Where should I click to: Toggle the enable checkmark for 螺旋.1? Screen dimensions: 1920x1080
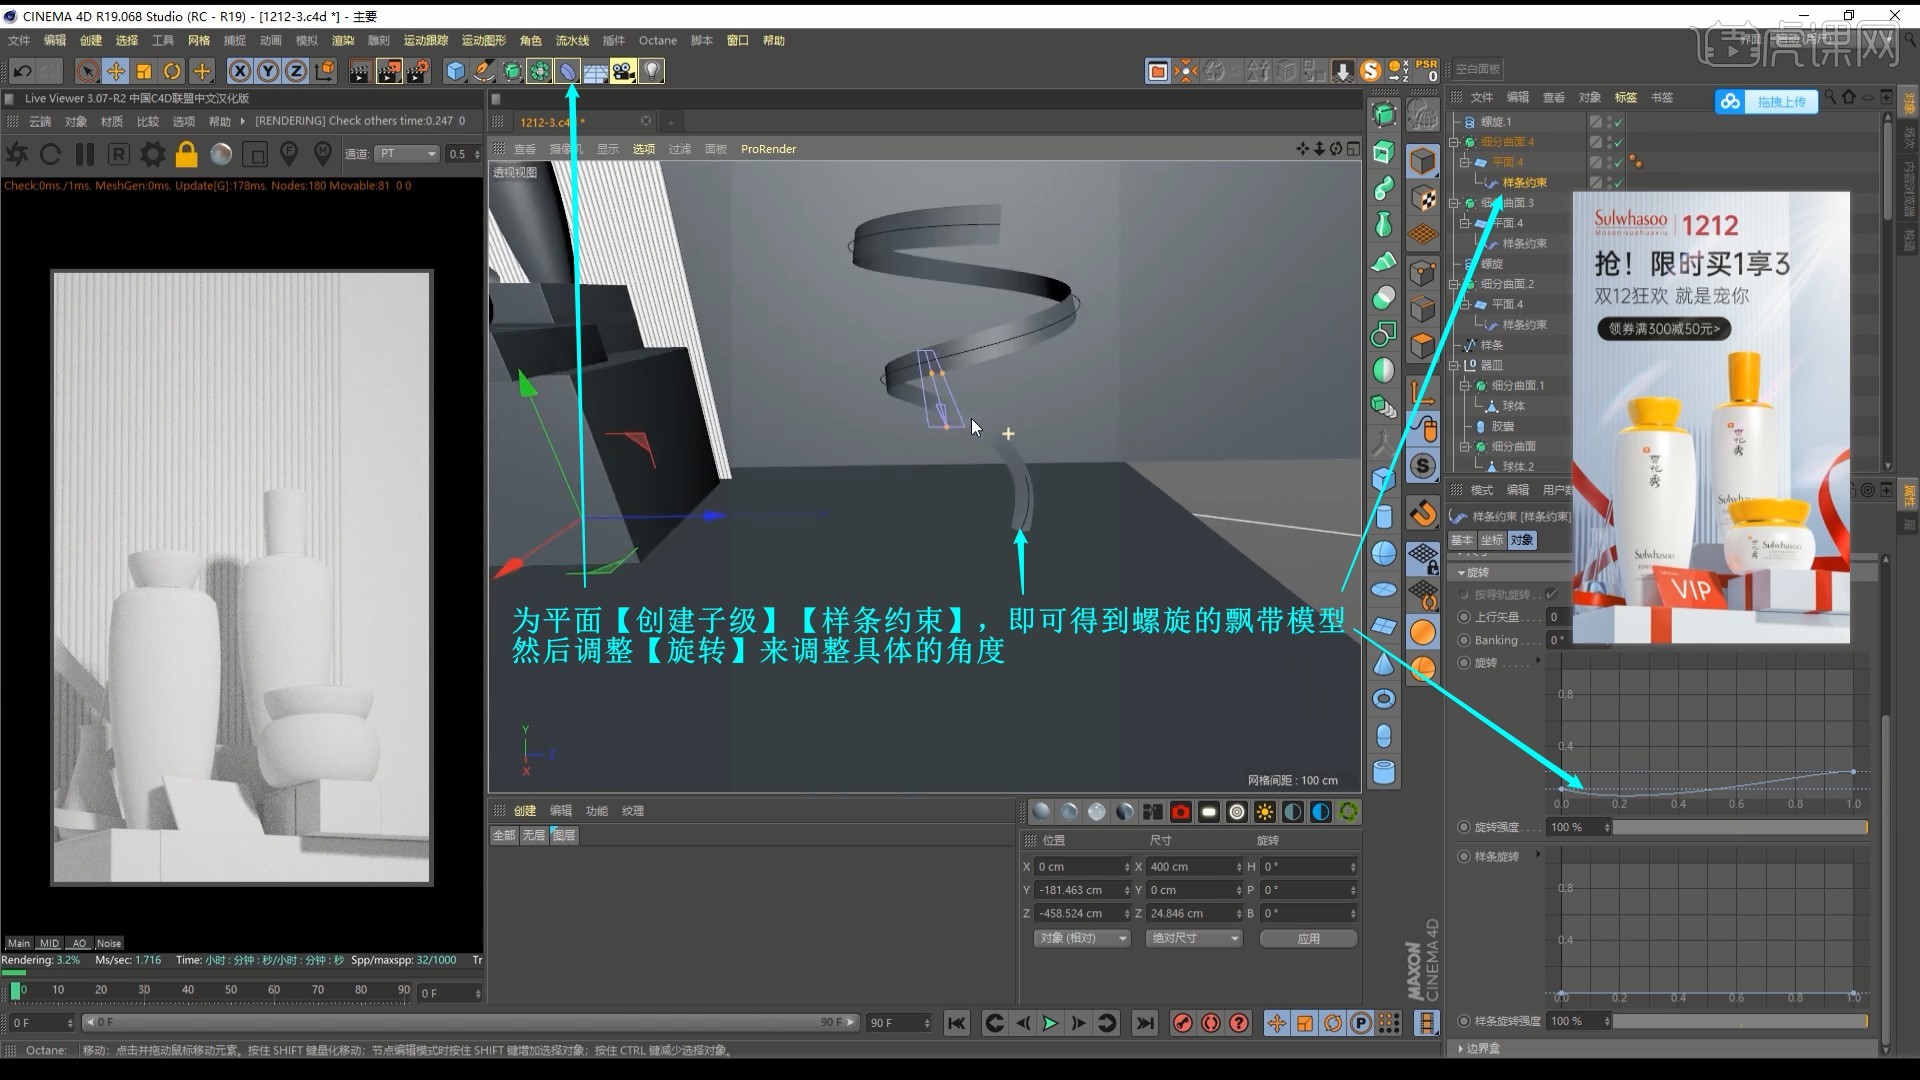click(x=1618, y=122)
